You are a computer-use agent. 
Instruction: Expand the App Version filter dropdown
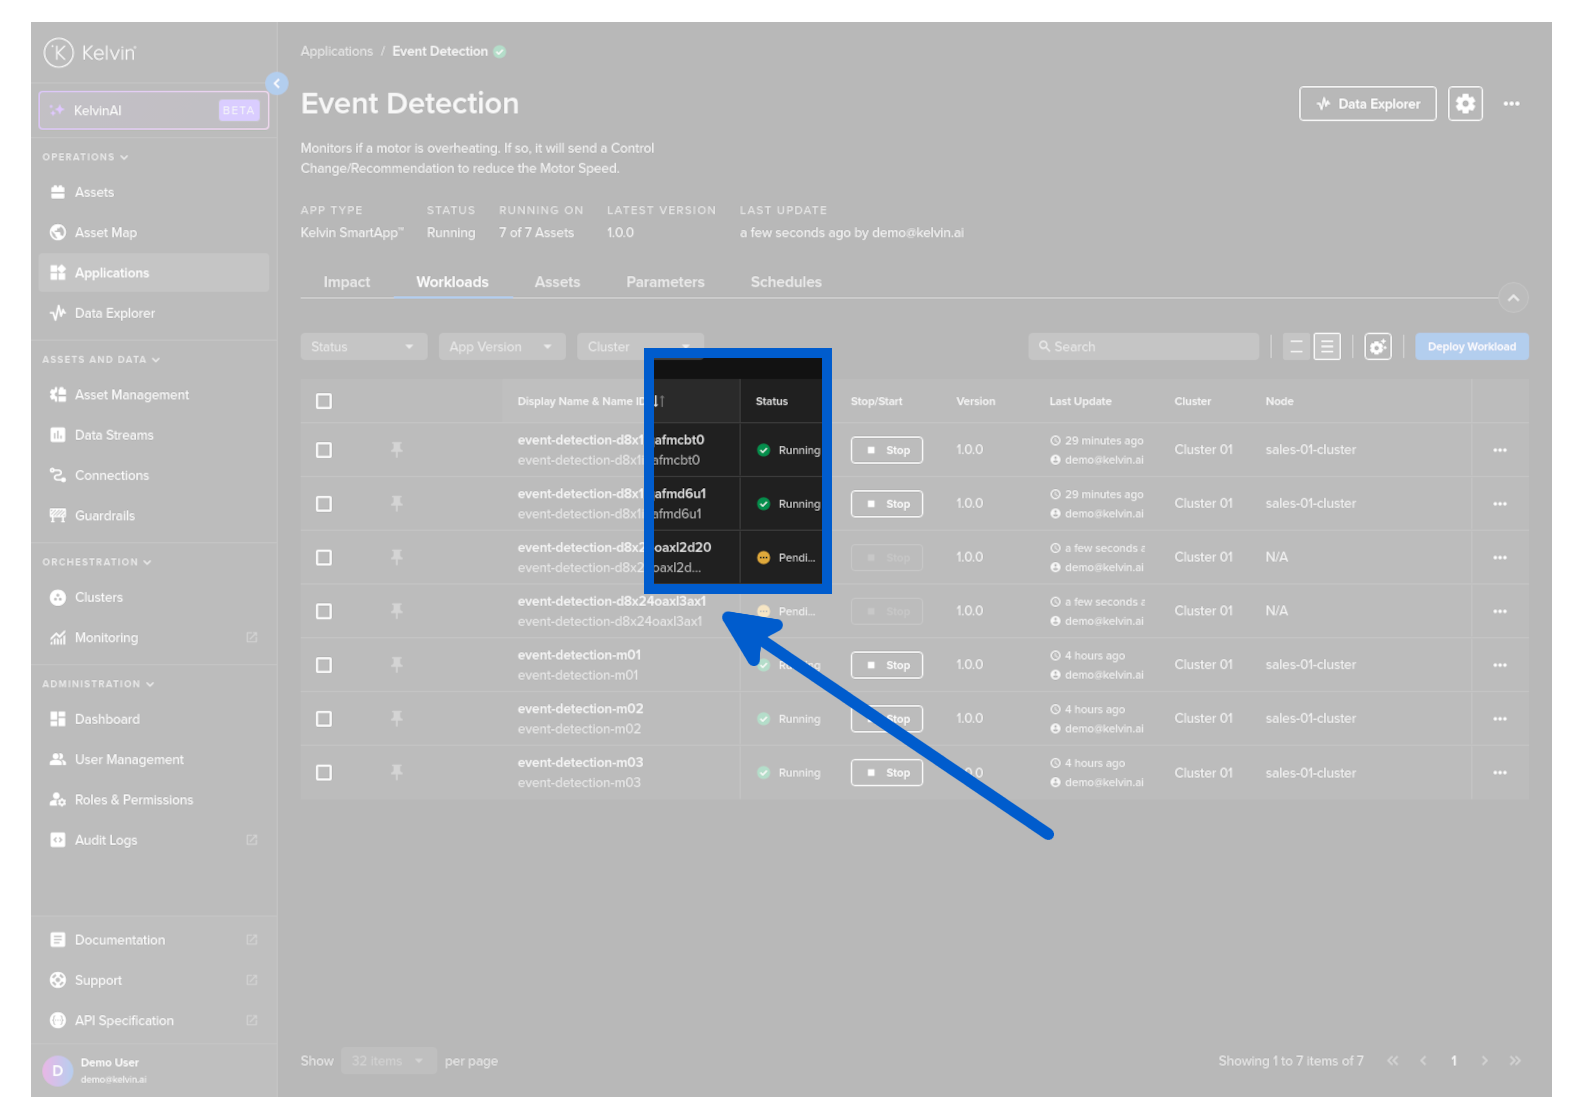(501, 347)
